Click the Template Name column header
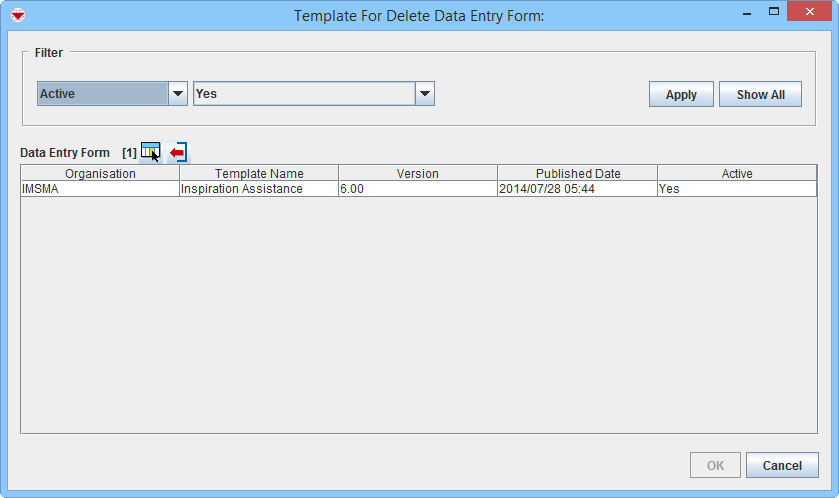839x498 pixels. (x=259, y=173)
